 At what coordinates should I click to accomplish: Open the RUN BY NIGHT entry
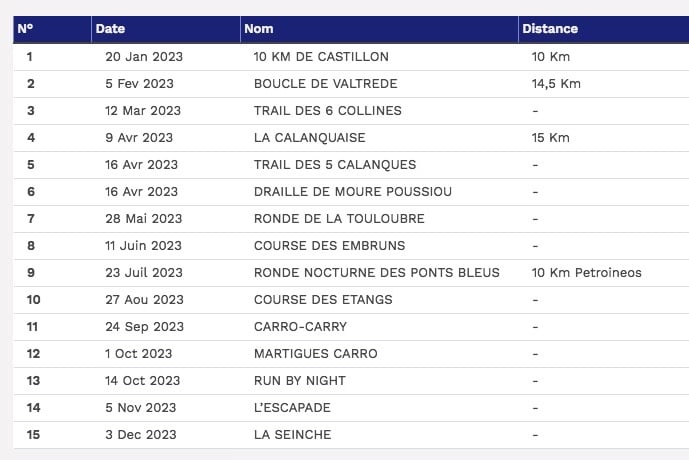(x=300, y=381)
